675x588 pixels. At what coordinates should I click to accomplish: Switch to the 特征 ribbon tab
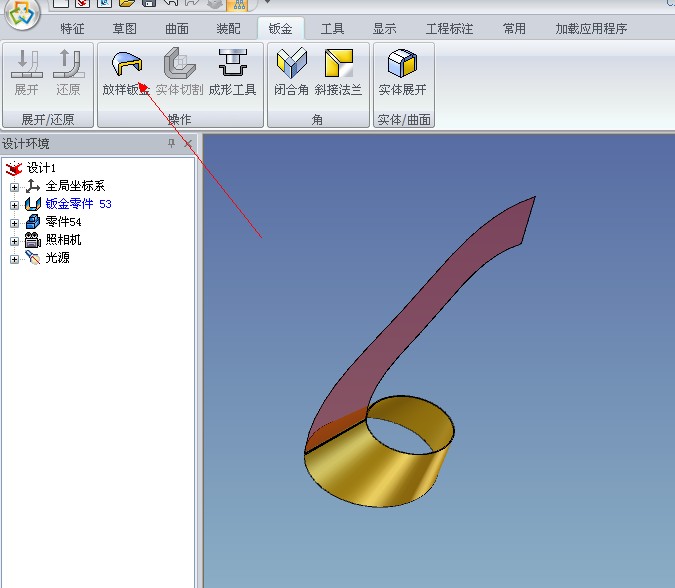[x=72, y=28]
